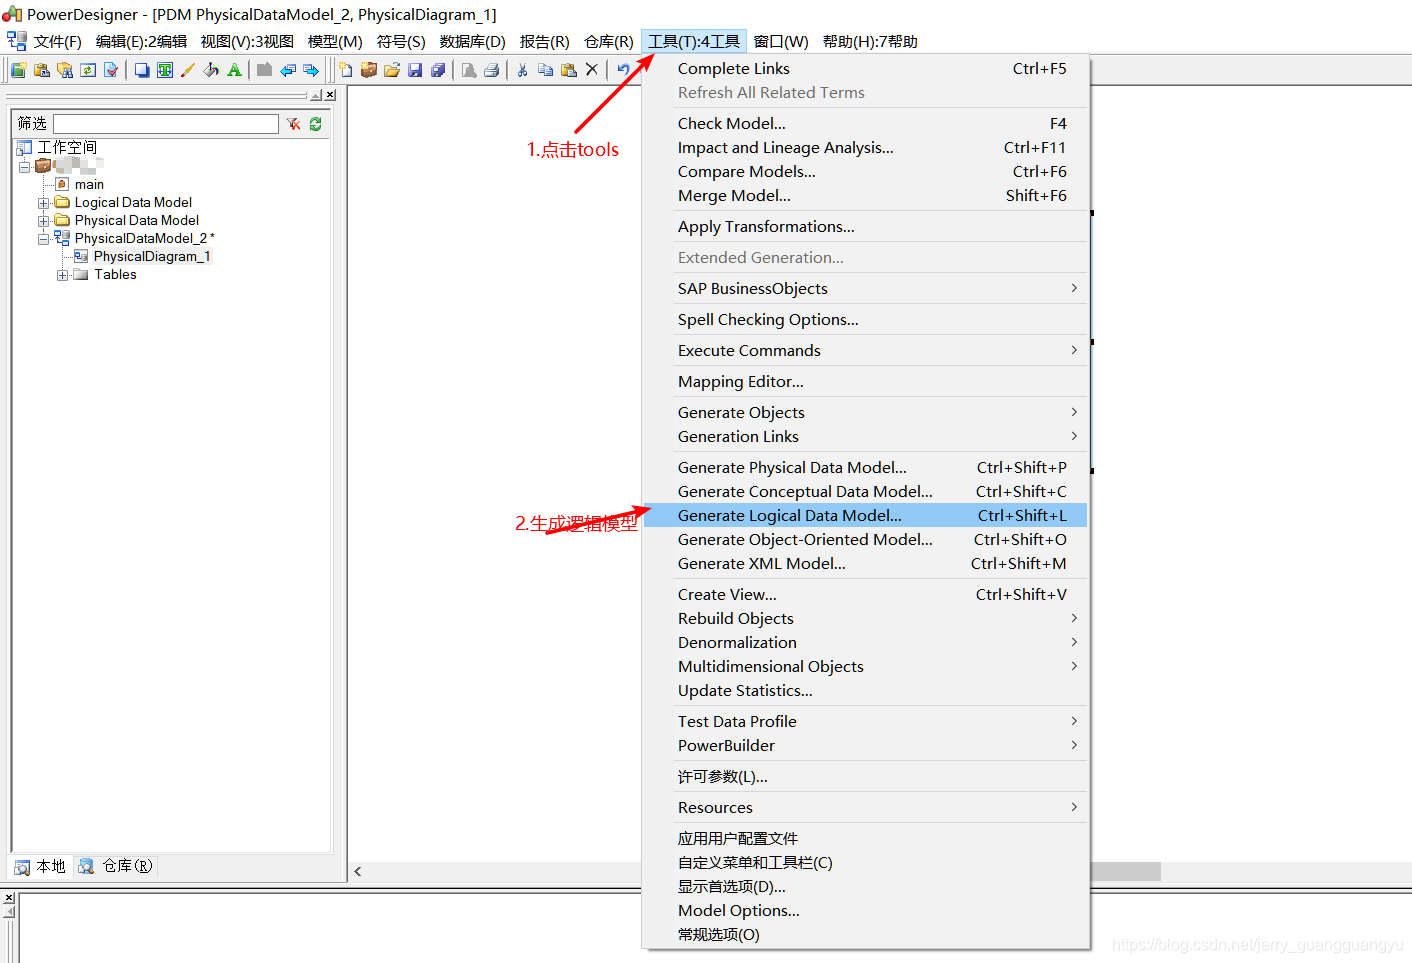Open the 数据库(D) menu
This screenshot has height=963, width=1412.
[472, 41]
